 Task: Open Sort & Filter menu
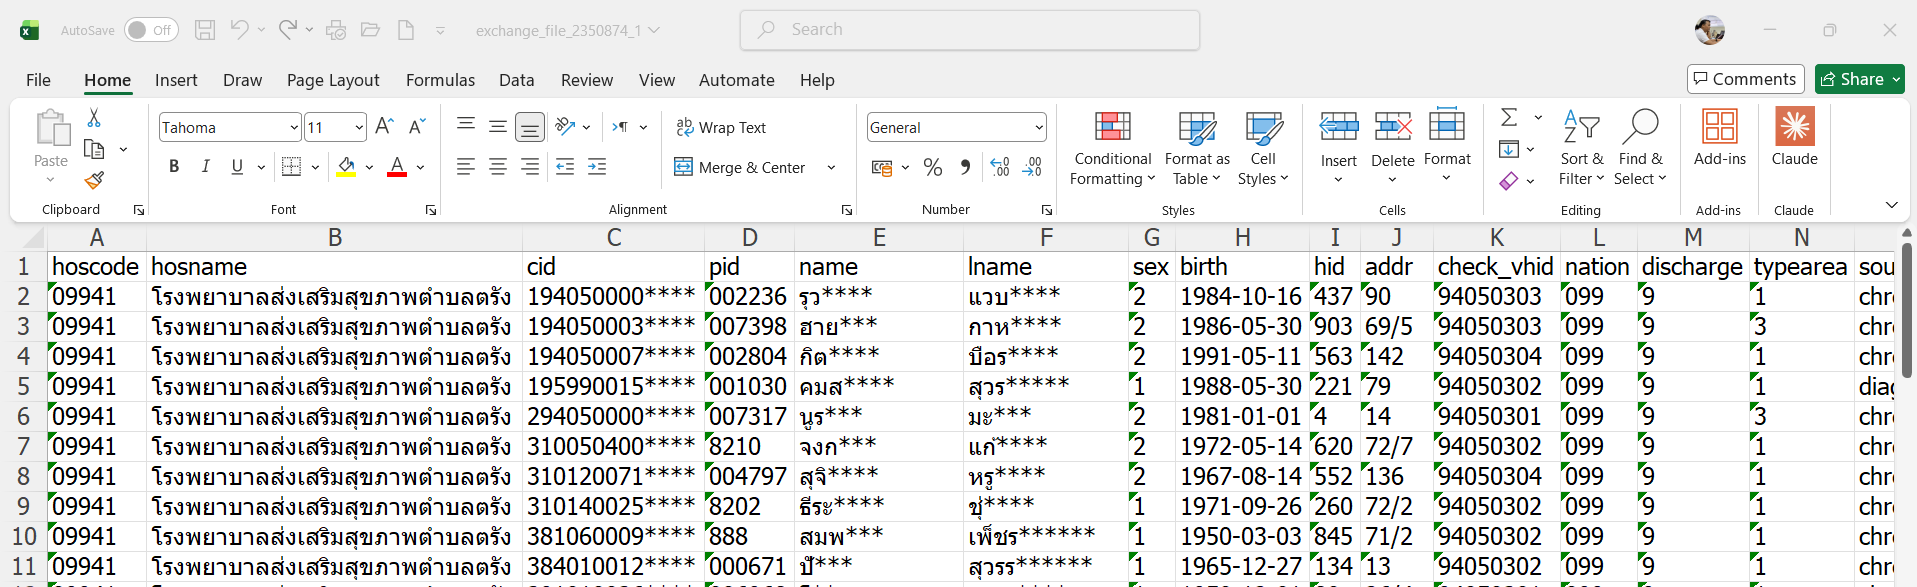pos(1581,148)
